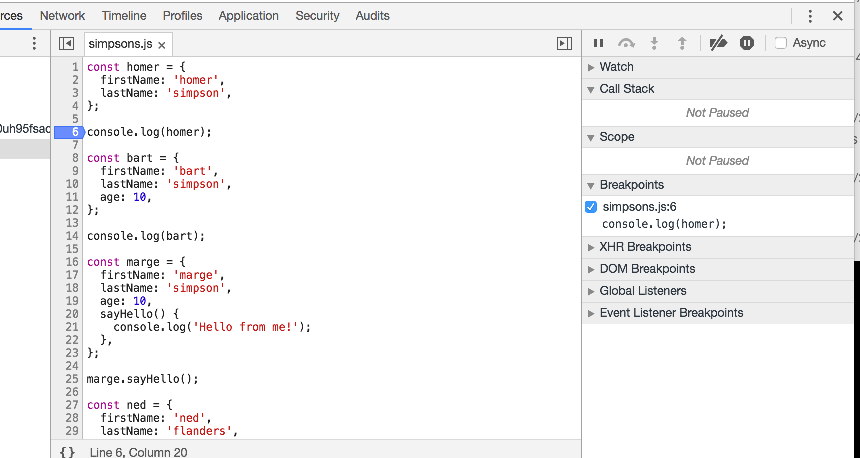Deactivate breakpoints icon
The width and height of the screenshot is (860, 458).
point(718,43)
